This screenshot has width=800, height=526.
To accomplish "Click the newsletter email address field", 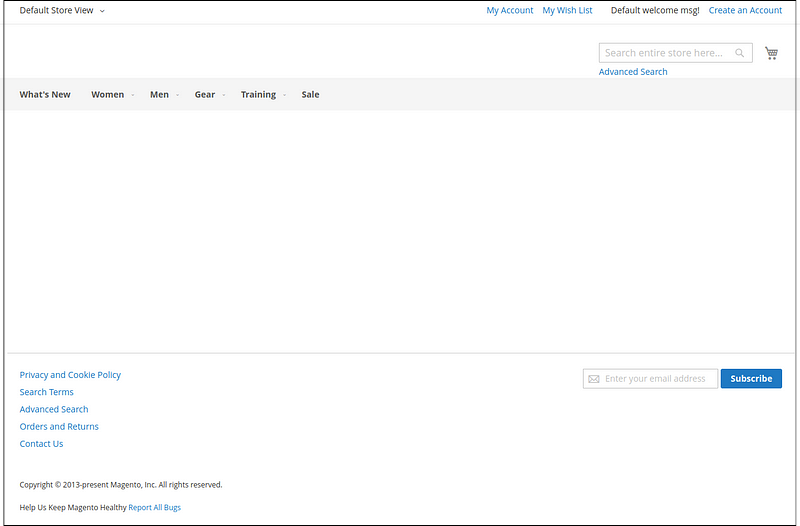I will pyautogui.click(x=659, y=379).
